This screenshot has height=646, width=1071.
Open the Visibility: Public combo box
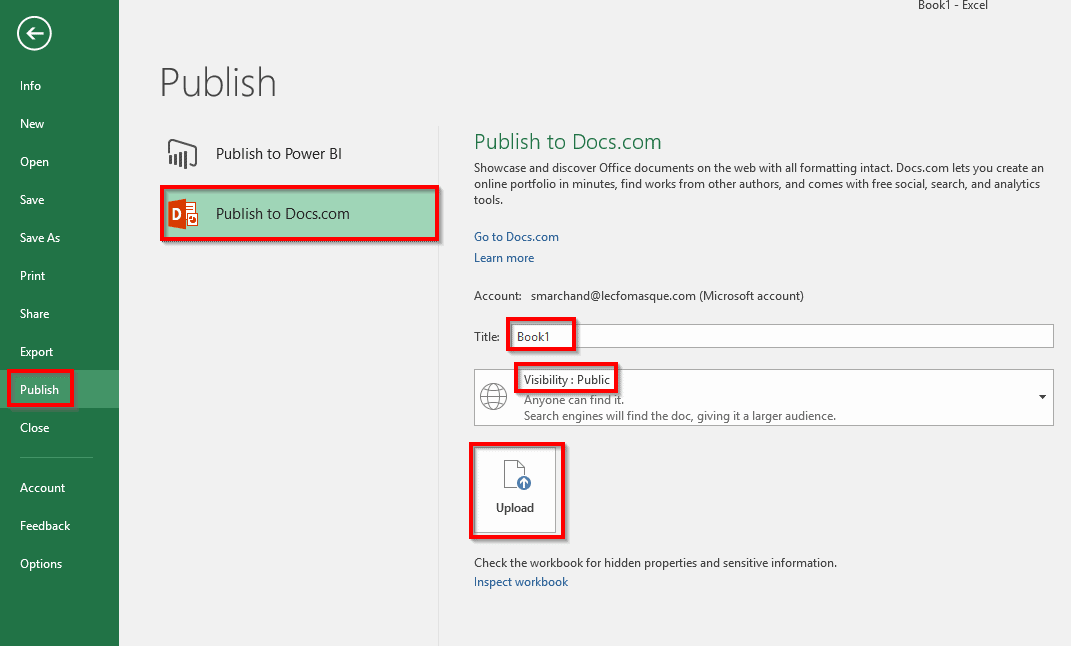762,397
